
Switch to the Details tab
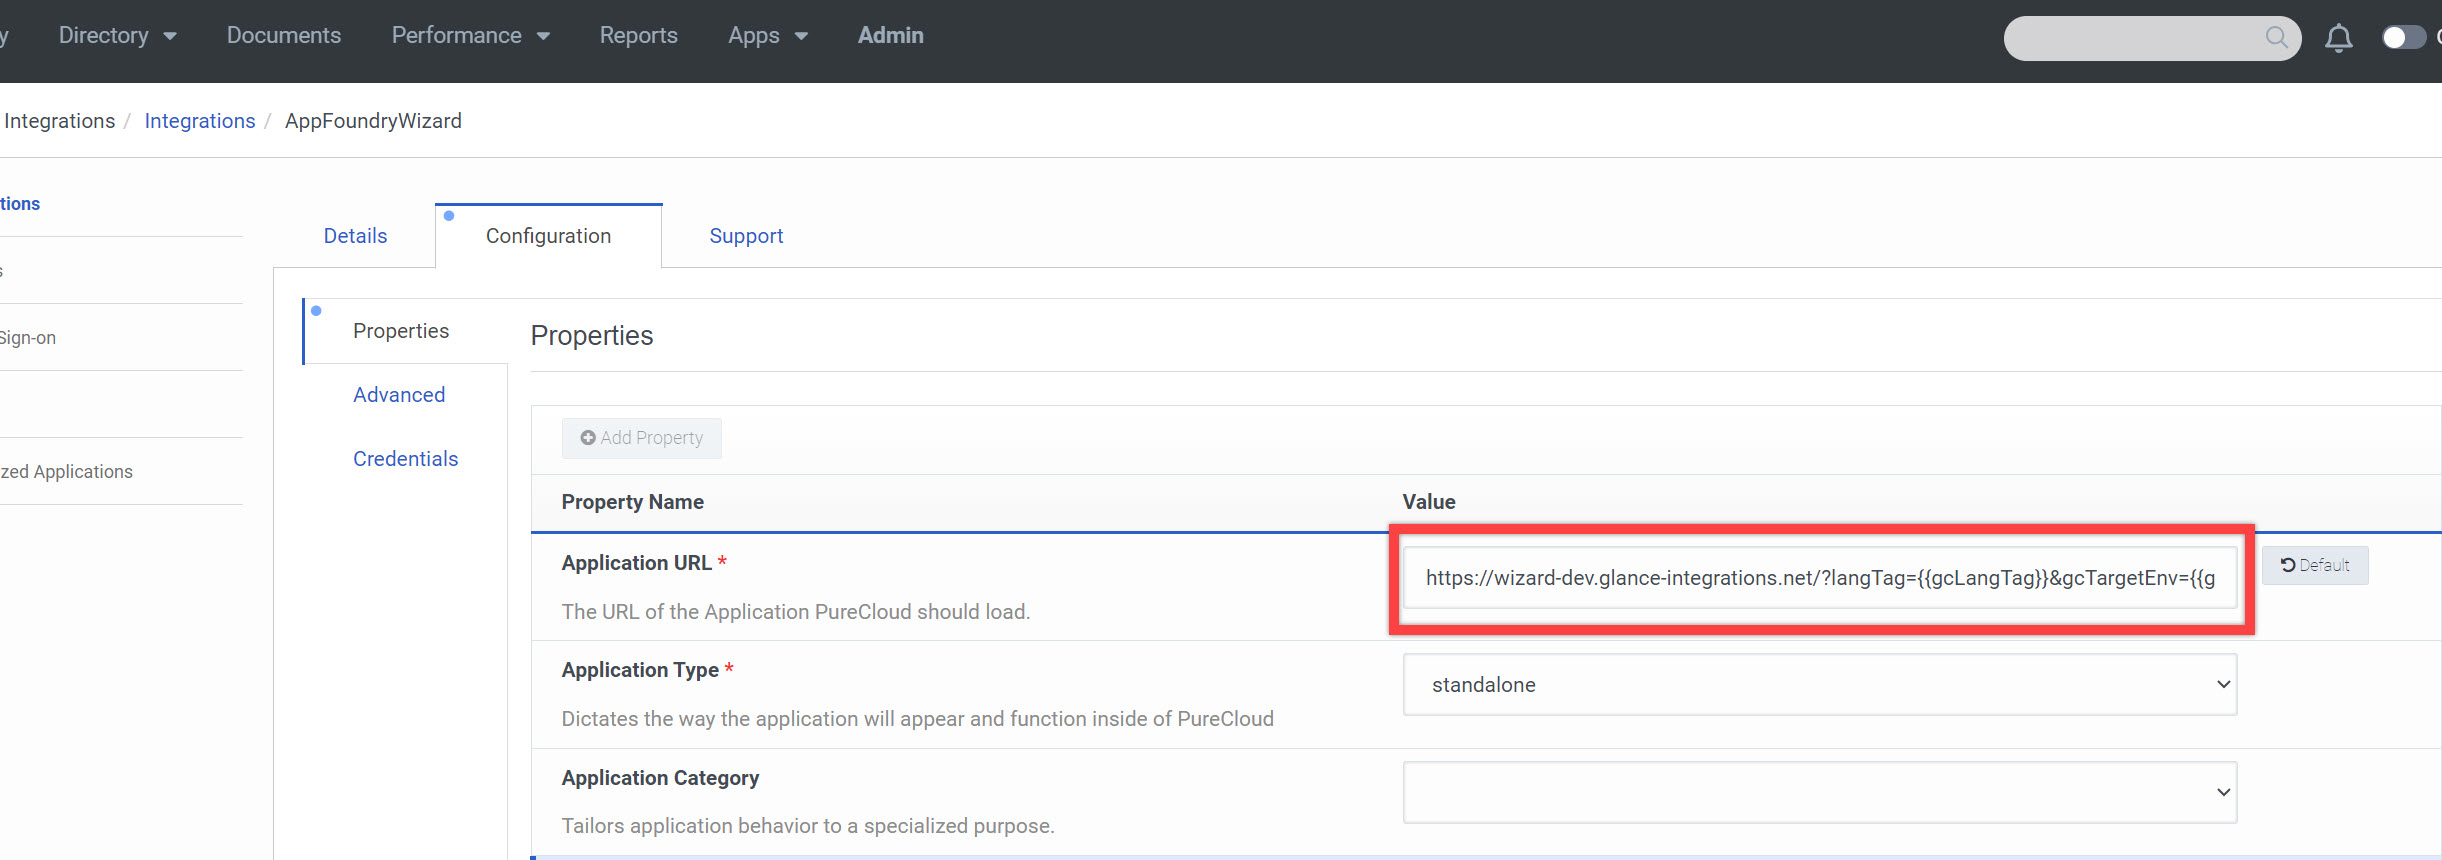tap(355, 236)
